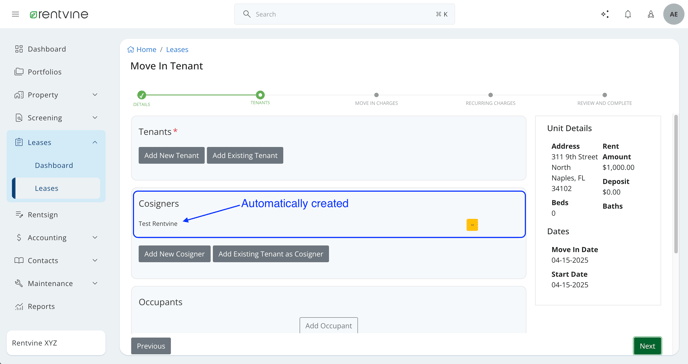Click Add New Tenant button
The image size is (688, 364).
click(x=172, y=155)
